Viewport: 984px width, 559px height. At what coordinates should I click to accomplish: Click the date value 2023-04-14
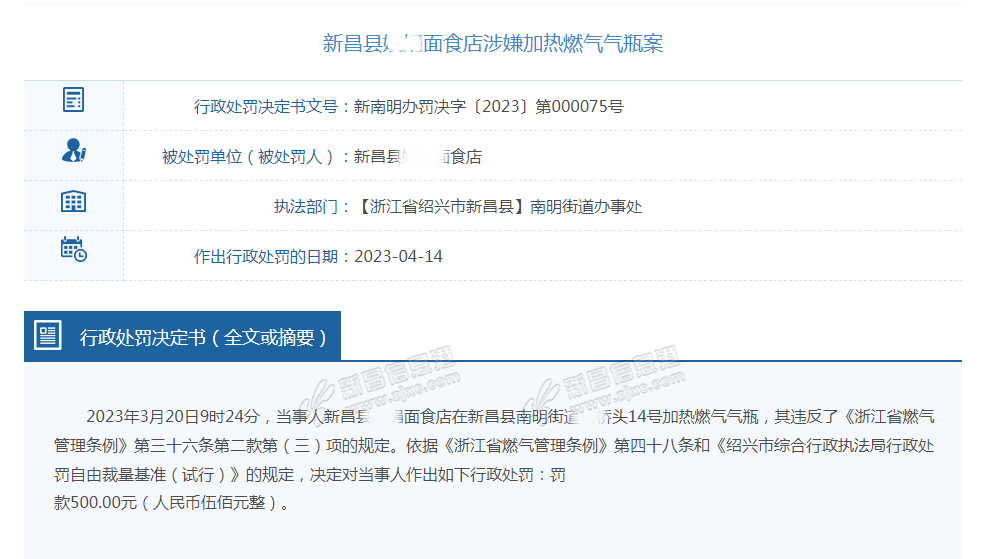(x=398, y=256)
